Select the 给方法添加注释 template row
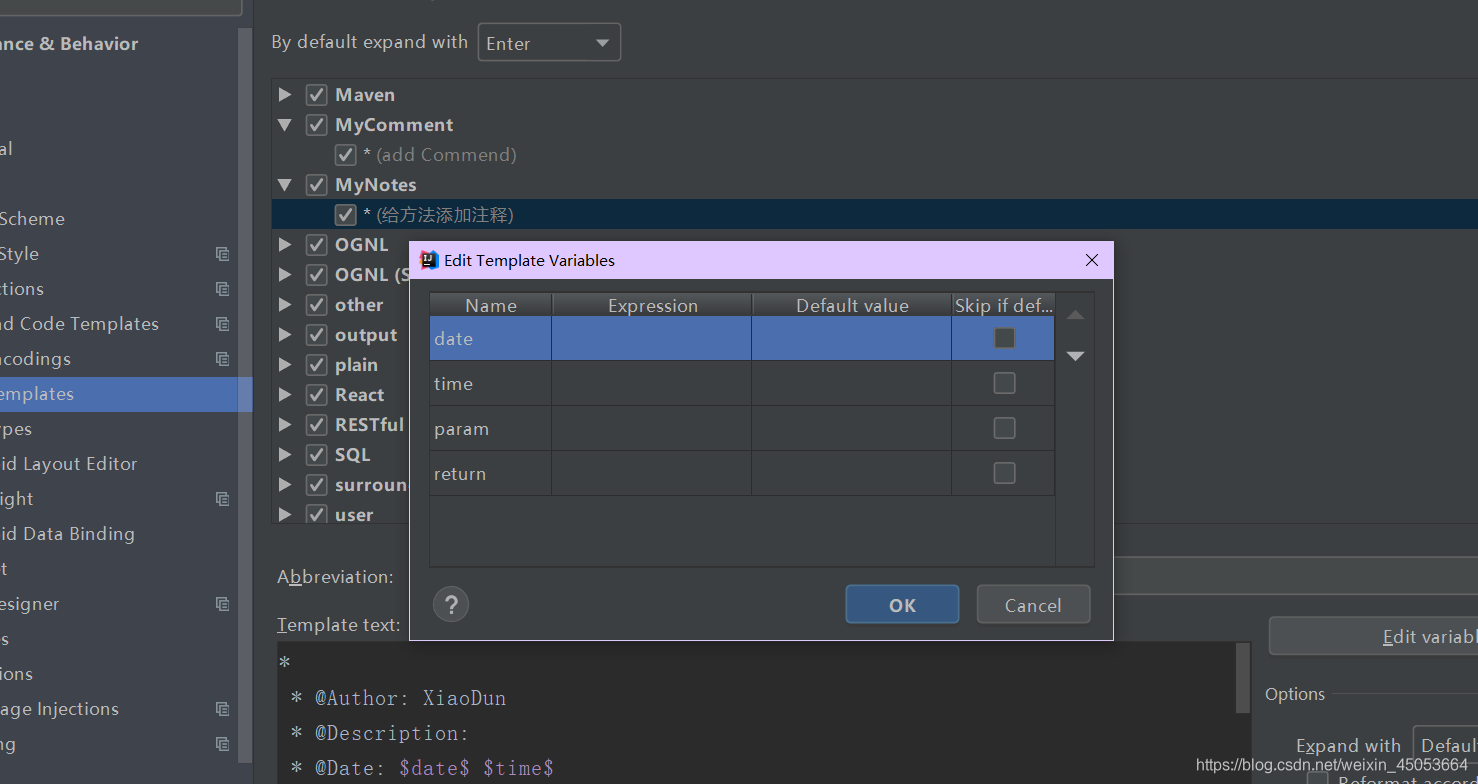Viewport: 1478px width, 784px height. 875,215
